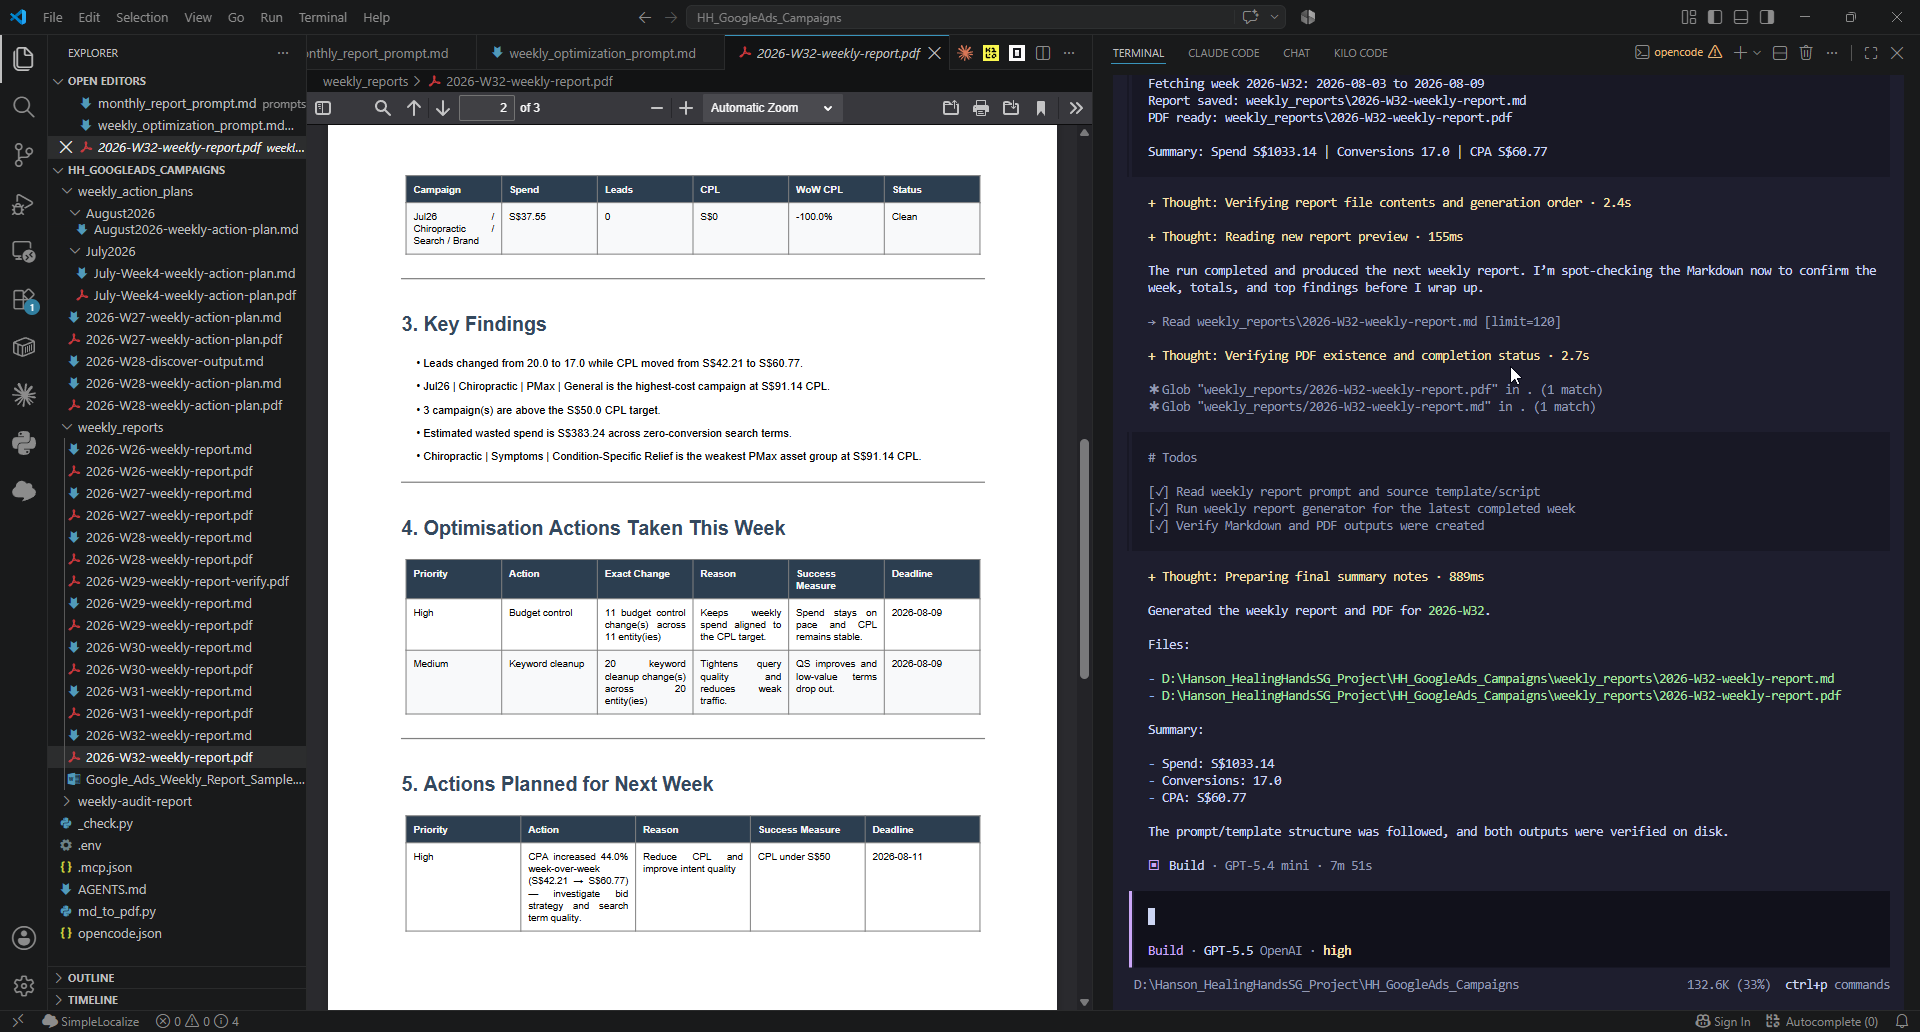Kill the terminal with trash icon

click(x=1806, y=53)
